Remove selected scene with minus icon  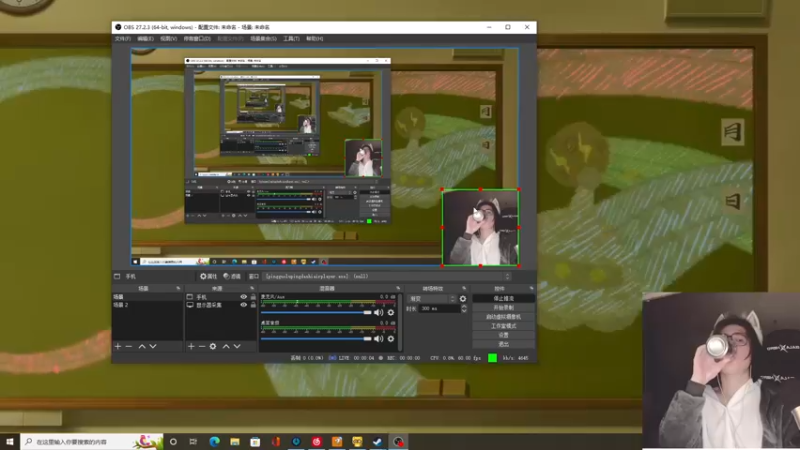(x=129, y=346)
